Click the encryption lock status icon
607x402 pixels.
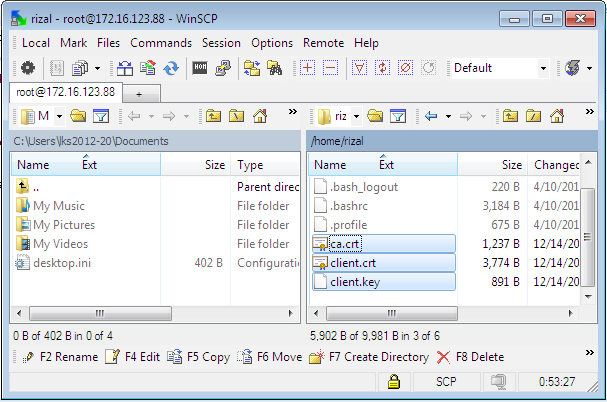point(394,381)
